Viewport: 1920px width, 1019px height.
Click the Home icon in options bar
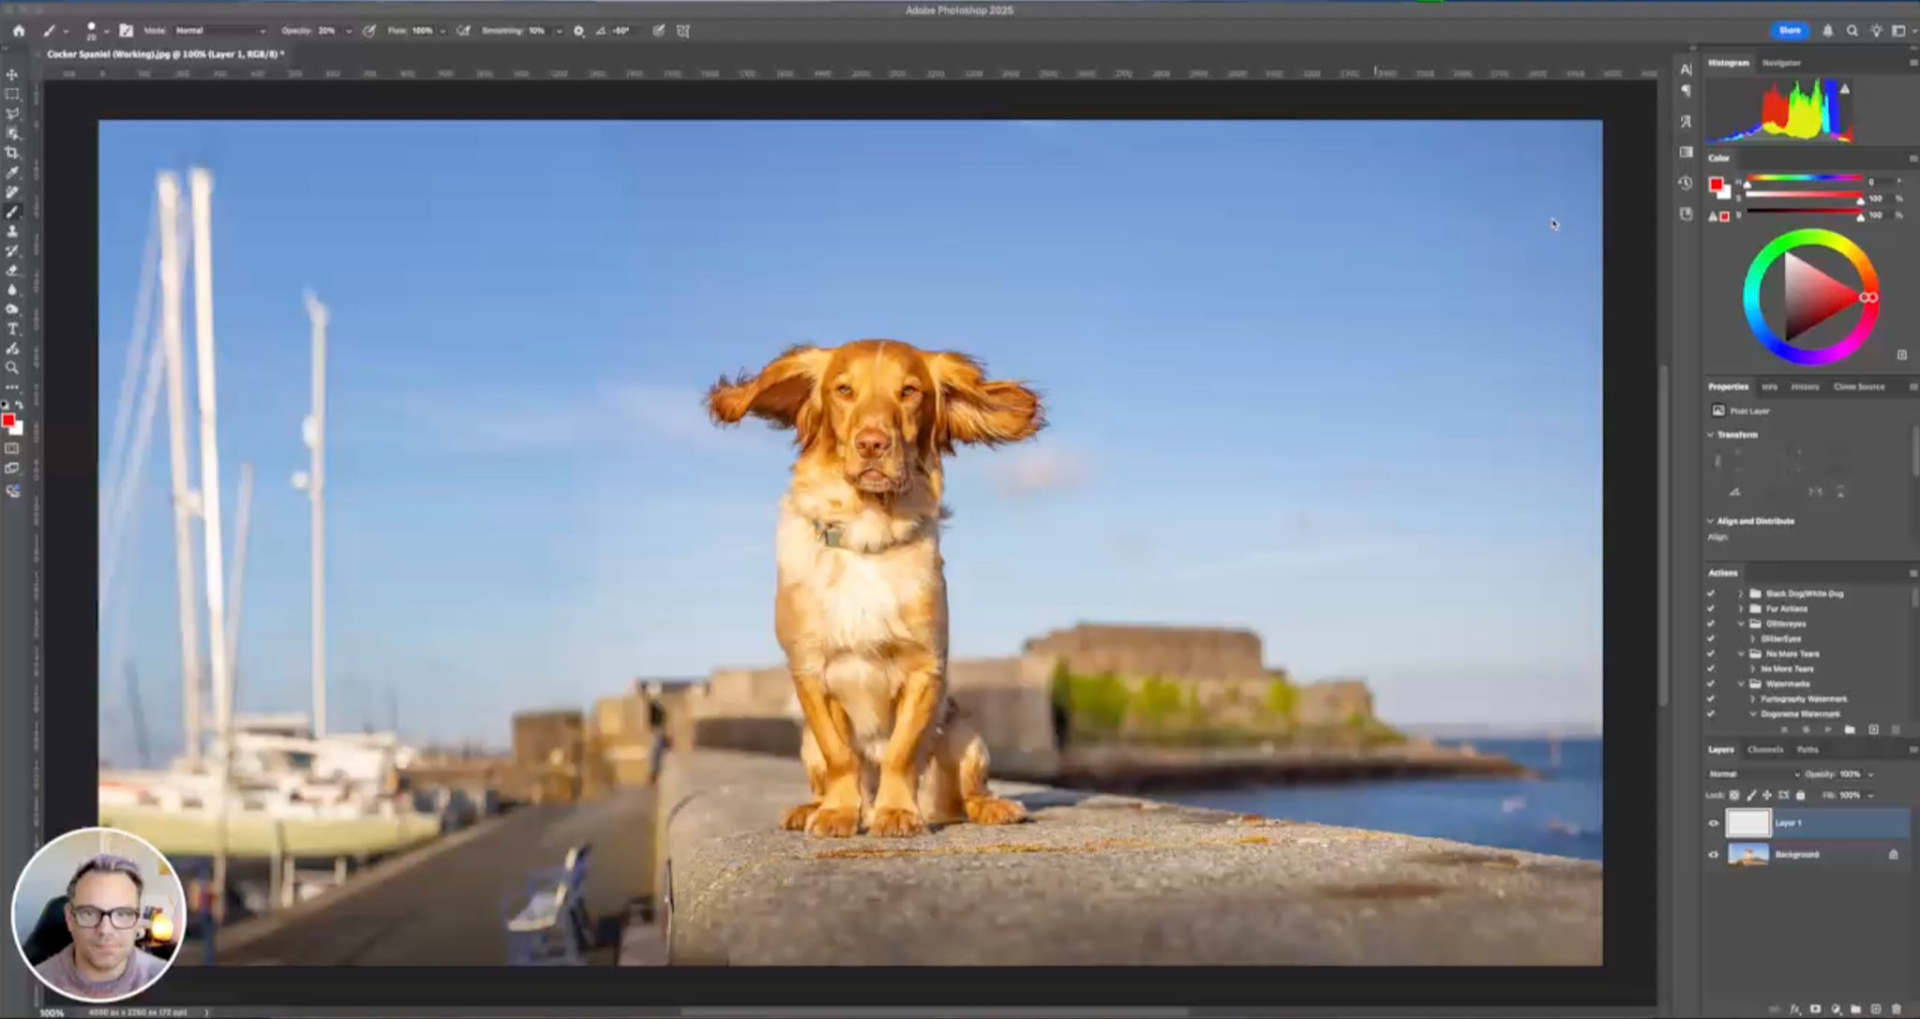click(18, 31)
